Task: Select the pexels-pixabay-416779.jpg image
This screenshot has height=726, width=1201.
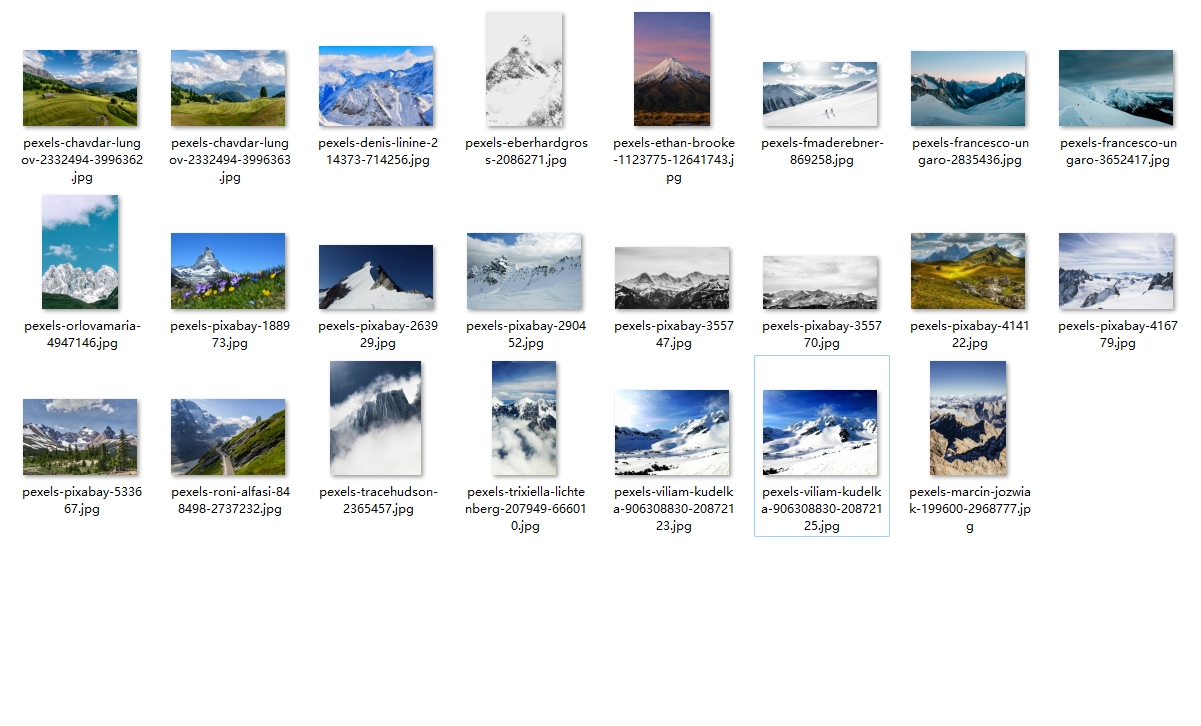Action: pos(1116,271)
